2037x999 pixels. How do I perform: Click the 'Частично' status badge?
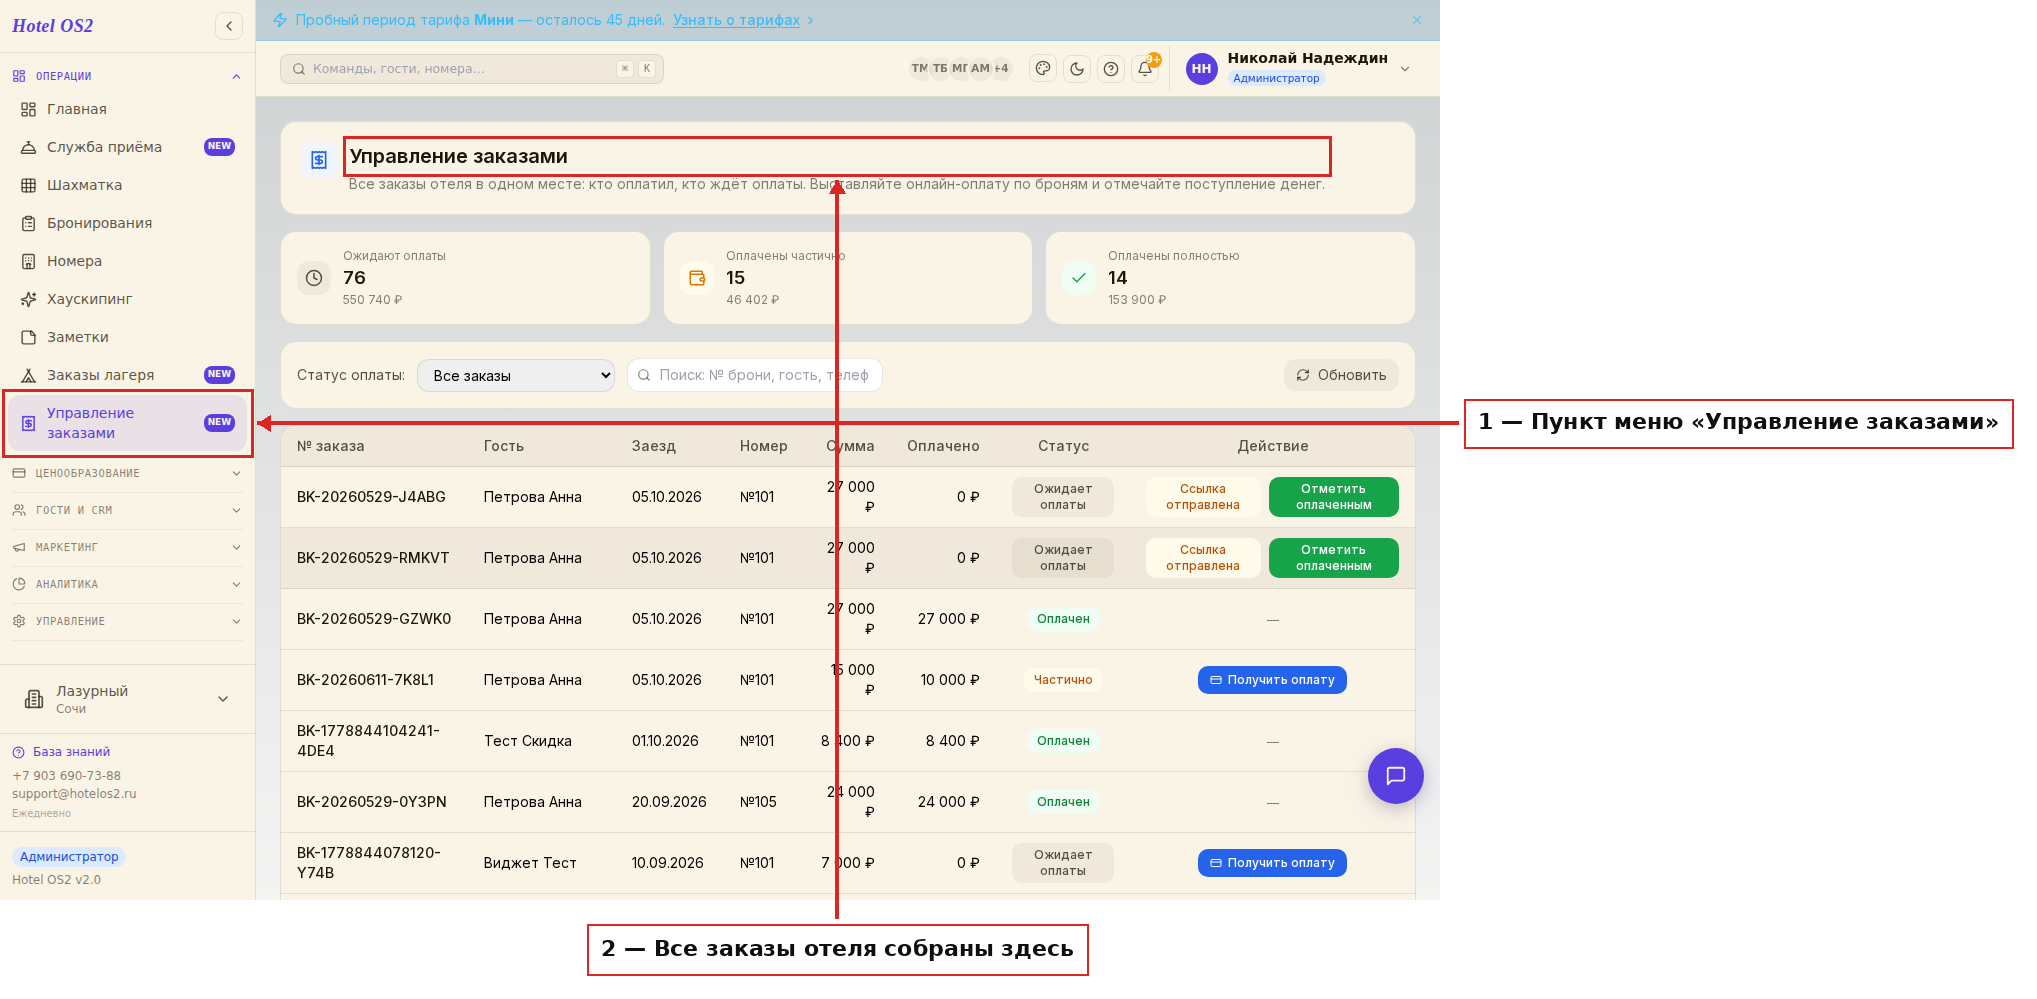coord(1063,680)
